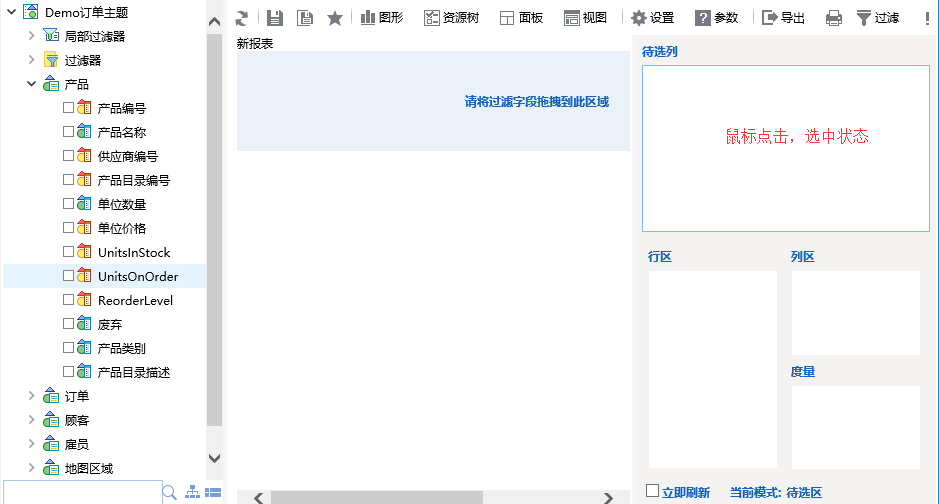Screen dimensions: 939x504
Task: Check the UnitsOnOrder checkbox
Action: click(x=68, y=275)
